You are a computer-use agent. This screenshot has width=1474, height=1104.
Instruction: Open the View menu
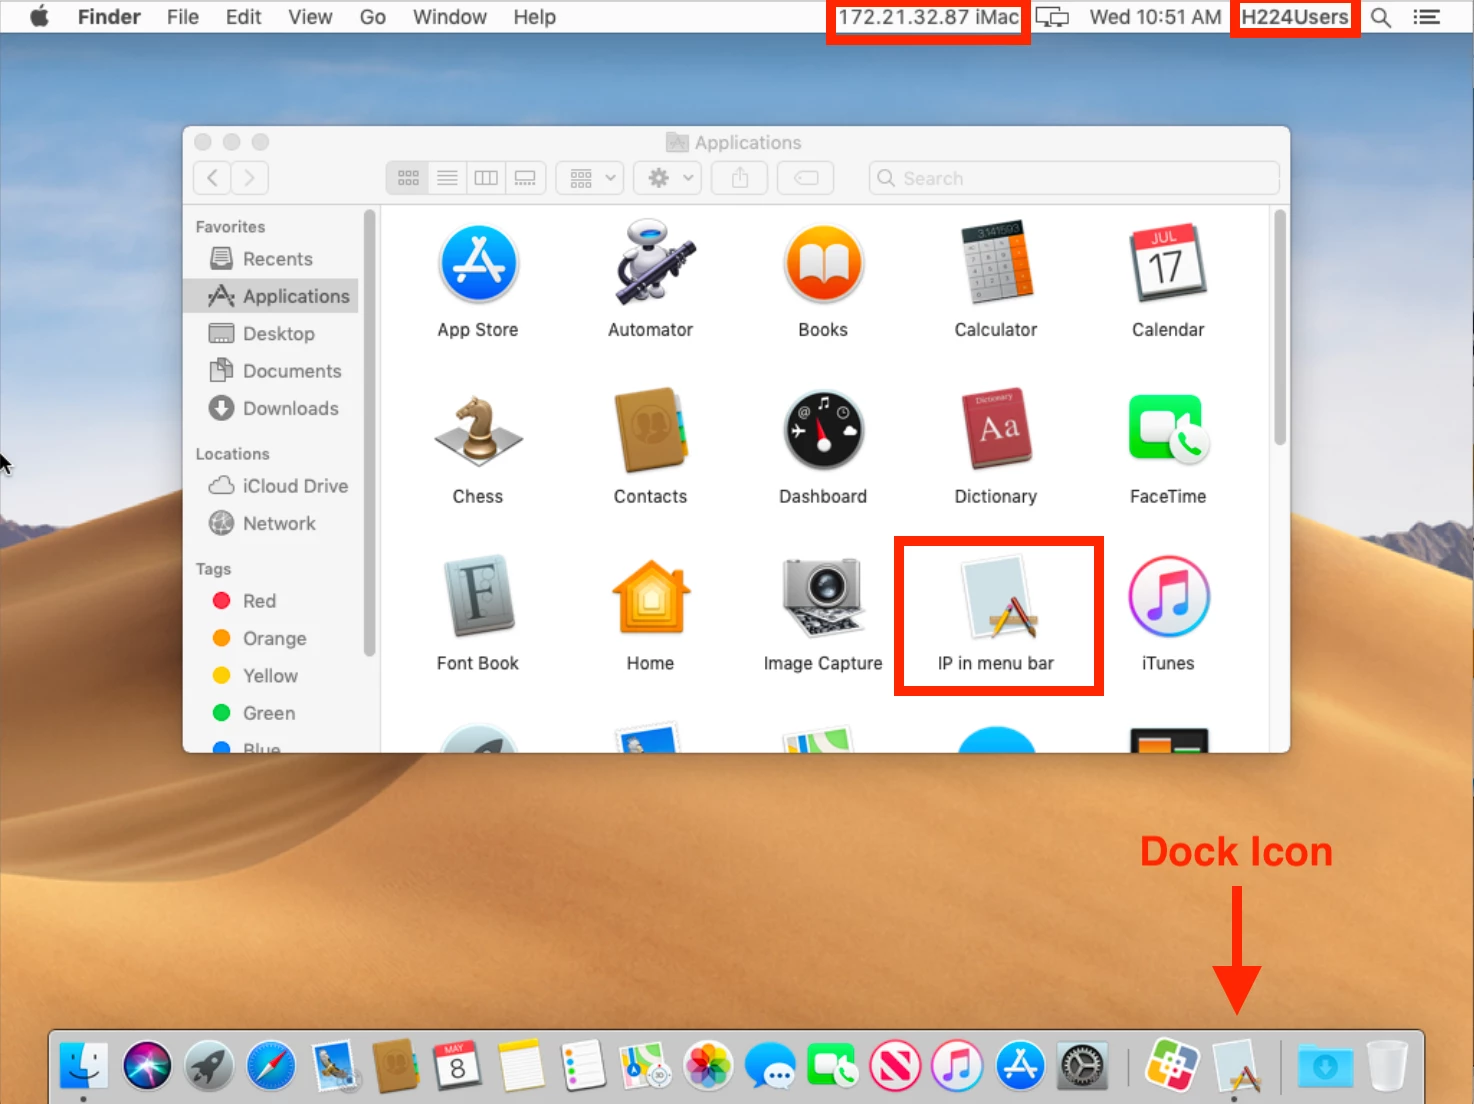(x=310, y=17)
